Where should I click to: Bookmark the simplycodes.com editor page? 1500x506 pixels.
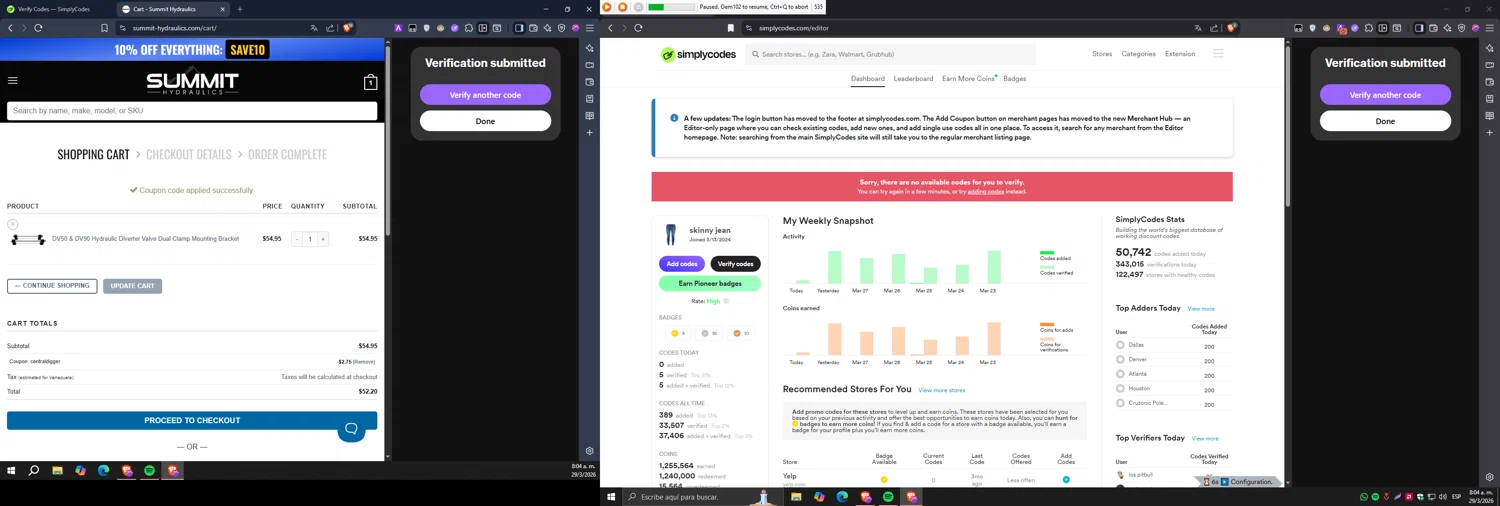click(730, 28)
